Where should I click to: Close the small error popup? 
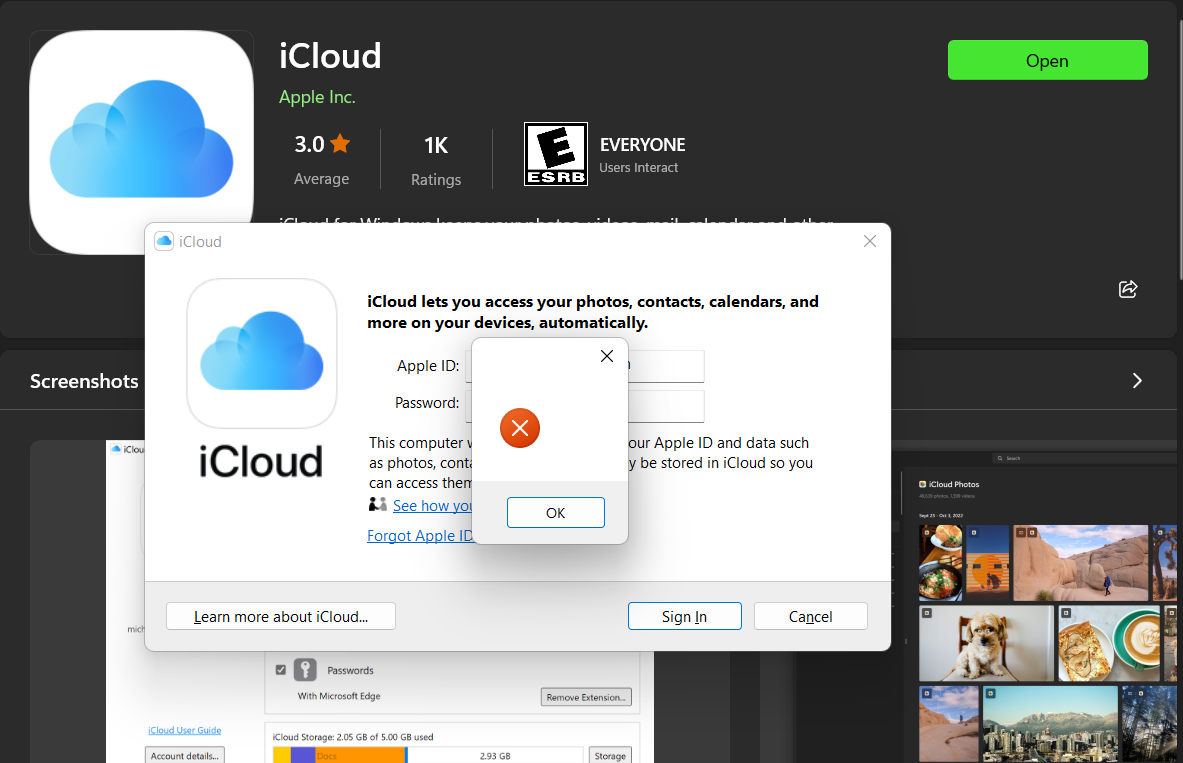(607, 356)
